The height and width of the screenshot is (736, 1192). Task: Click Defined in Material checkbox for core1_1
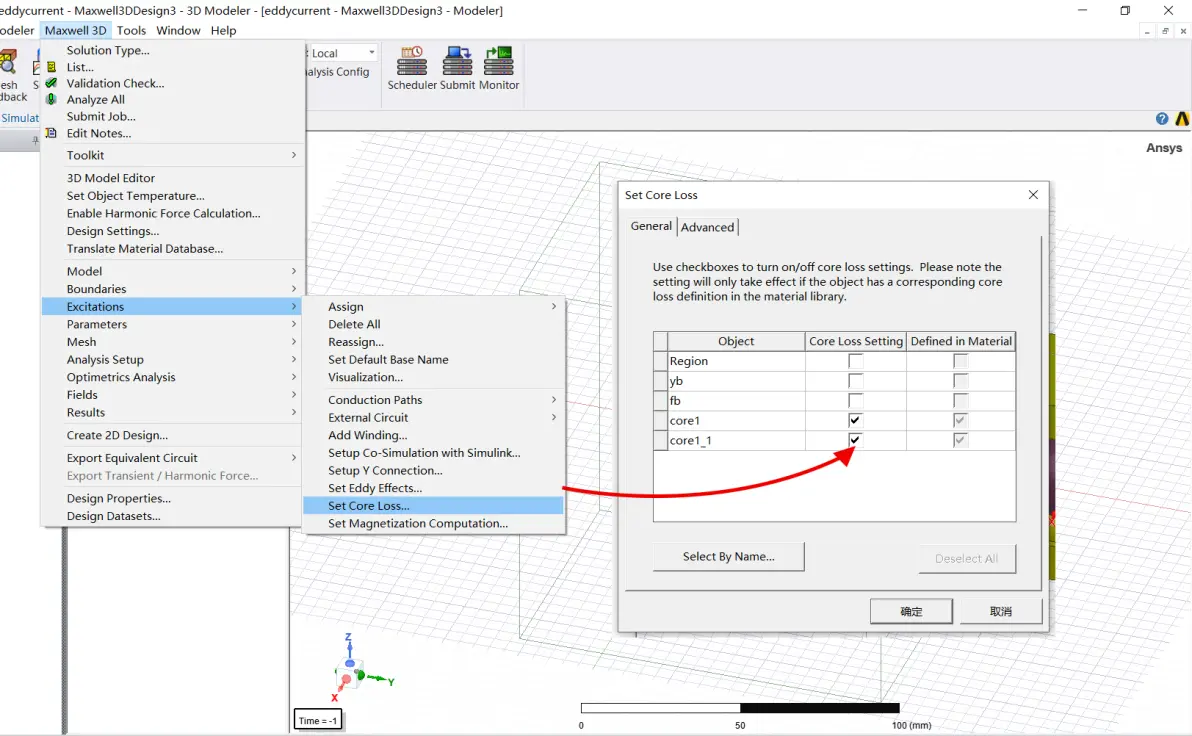(961, 440)
